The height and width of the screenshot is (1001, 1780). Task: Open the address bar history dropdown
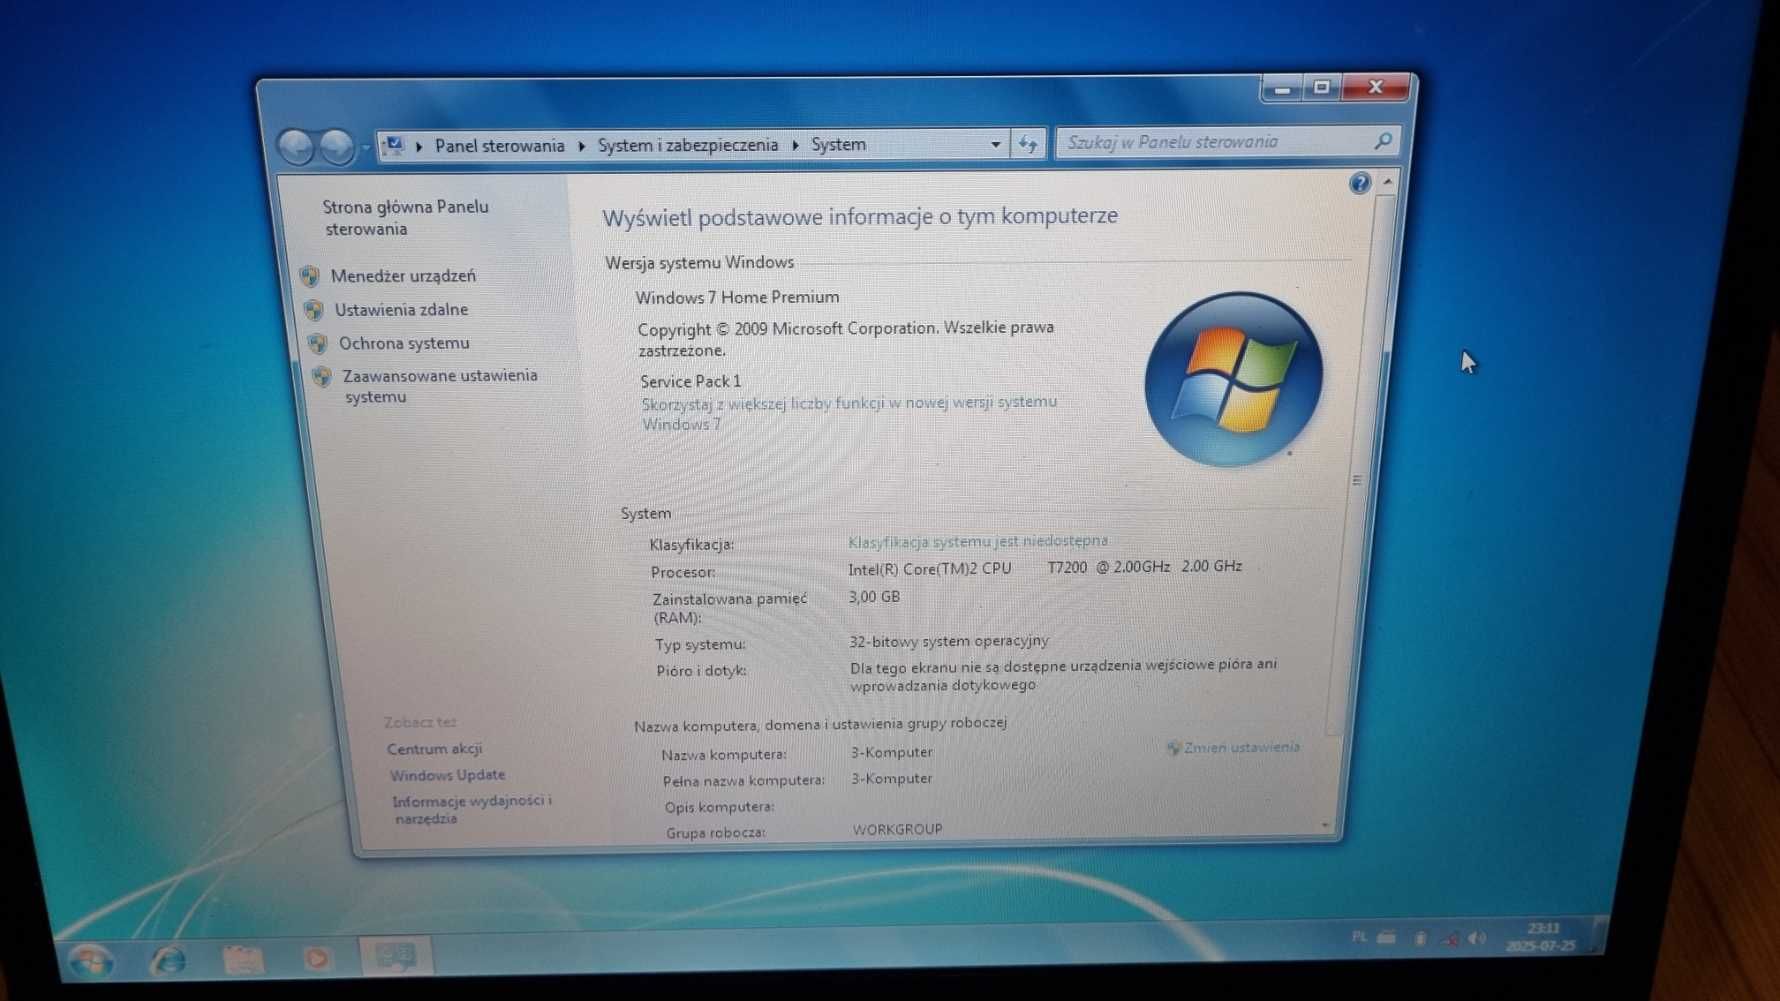pos(995,144)
